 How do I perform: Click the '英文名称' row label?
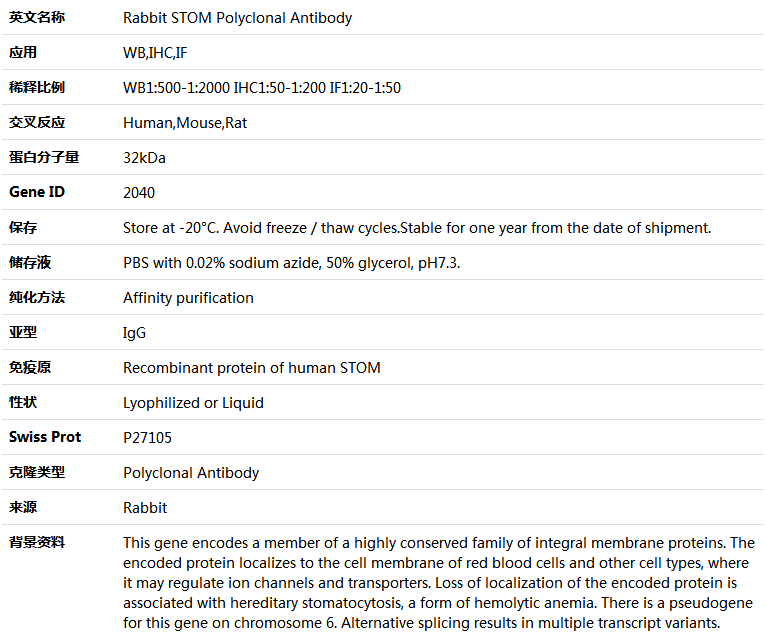[x=37, y=17]
